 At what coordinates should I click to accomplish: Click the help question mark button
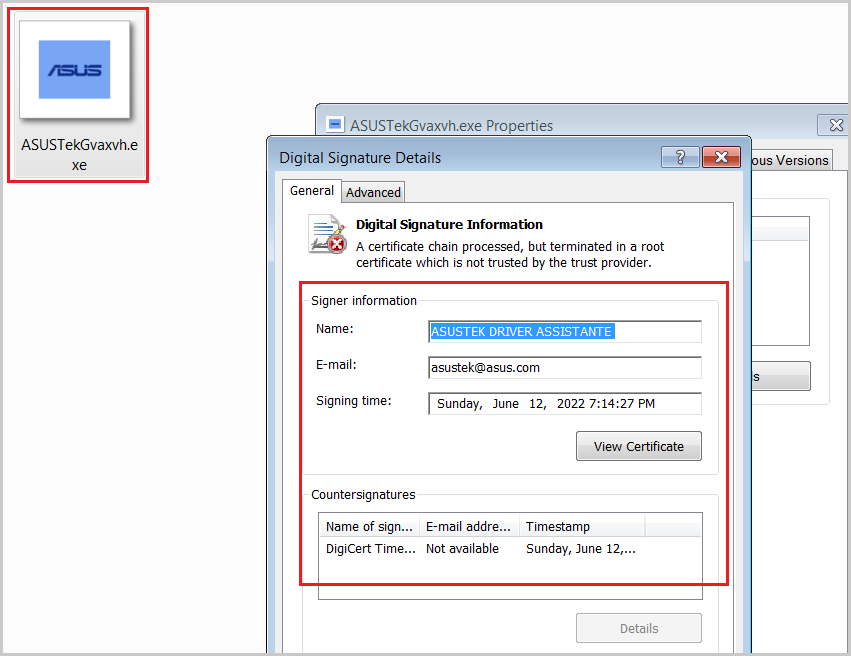pyautogui.click(x=680, y=157)
